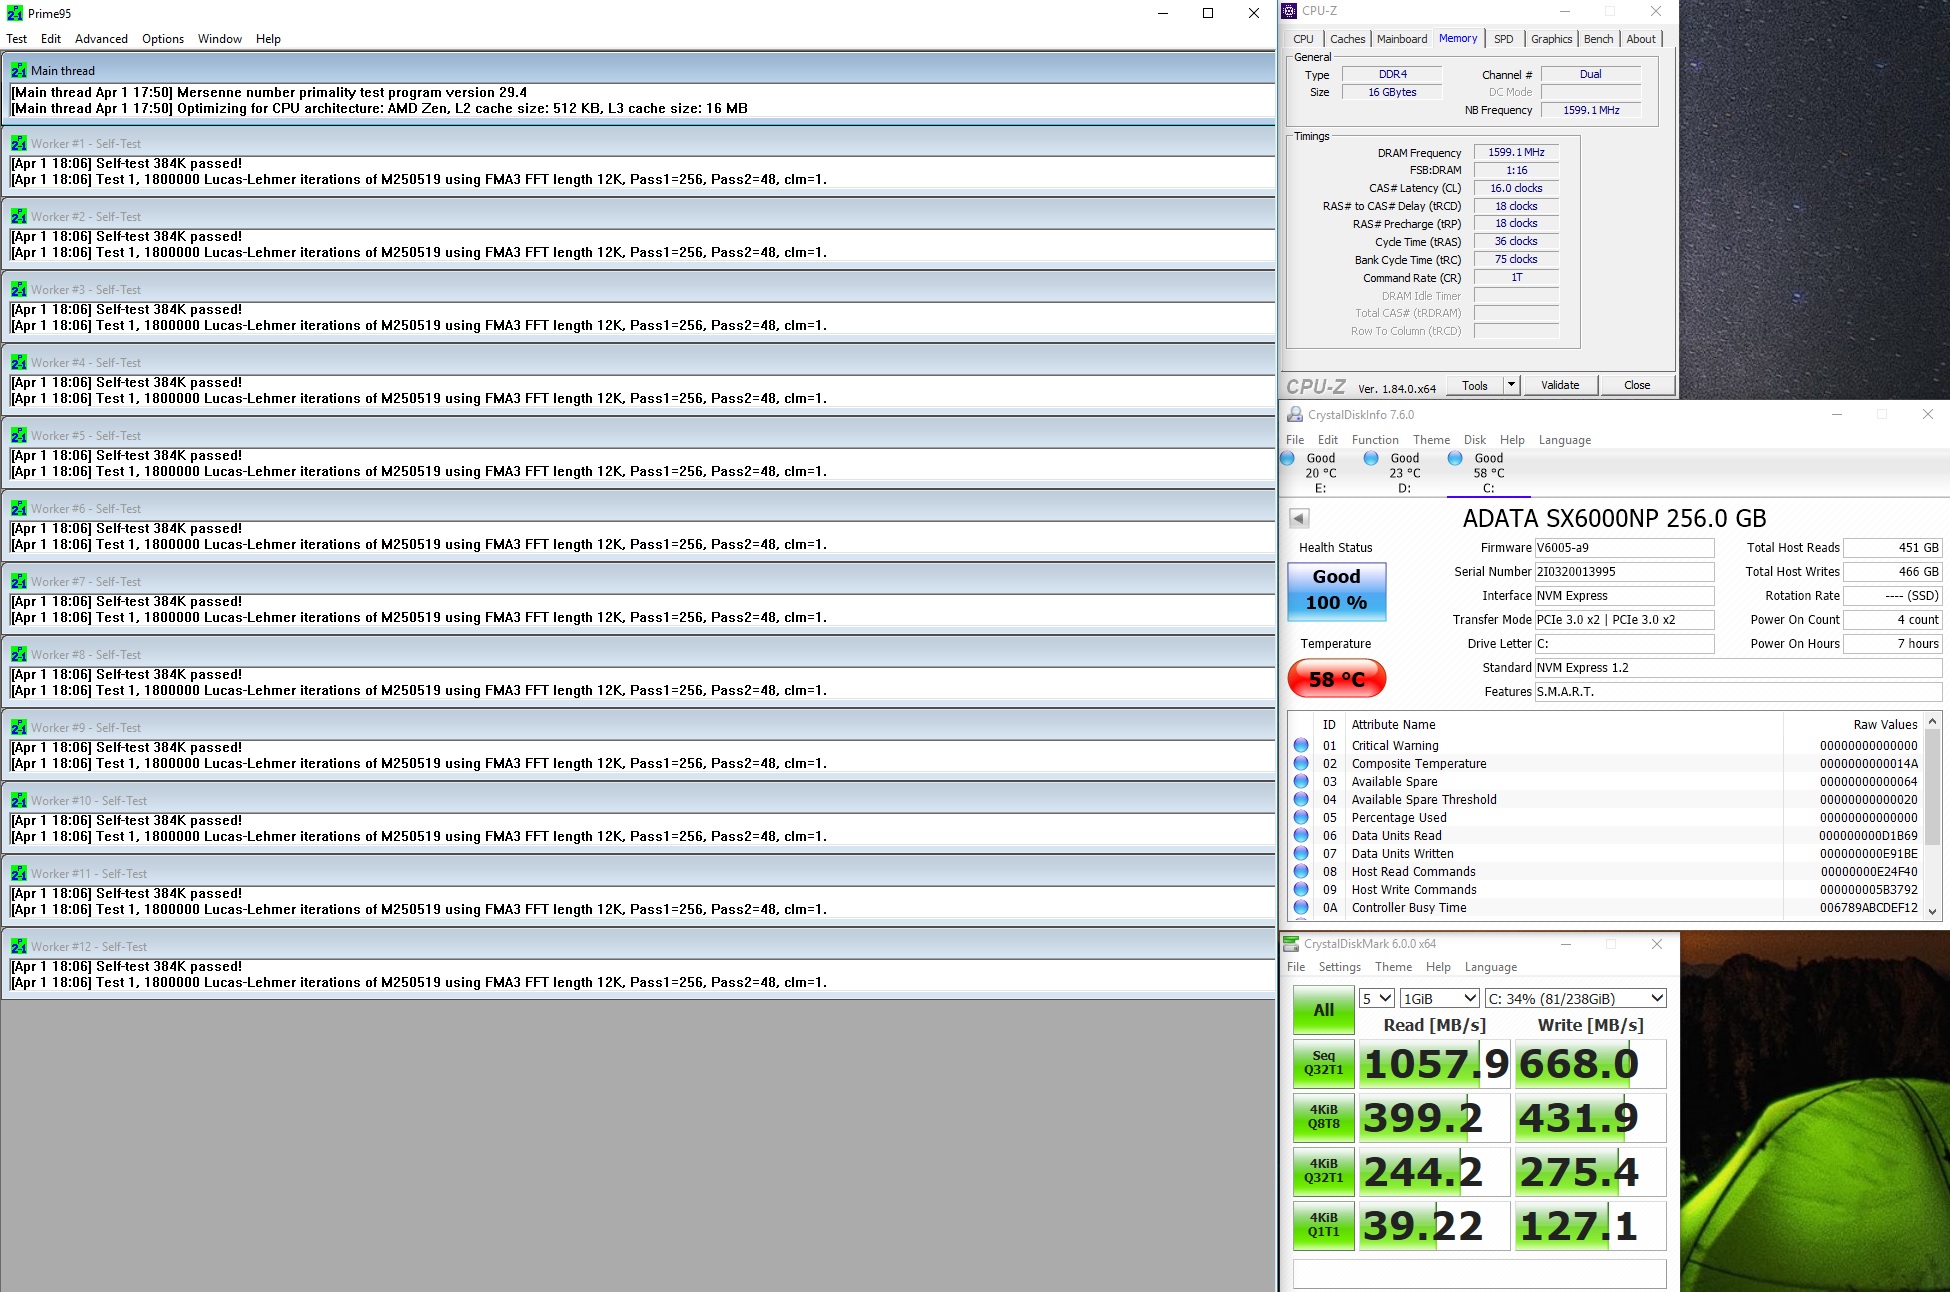The image size is (1950, 1292).
Task: Click the Critical Warning status indicator
Action: [x=1301, y=746]
